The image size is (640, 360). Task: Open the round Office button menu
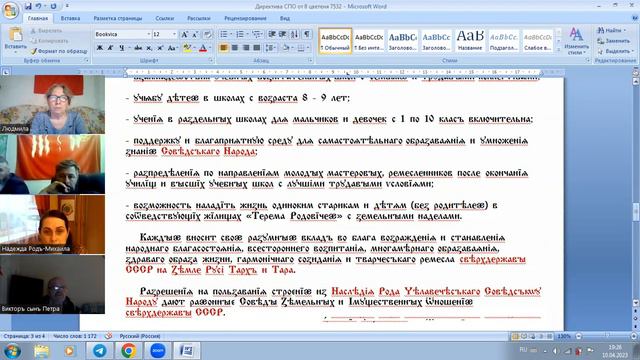[x=10, y=10]
